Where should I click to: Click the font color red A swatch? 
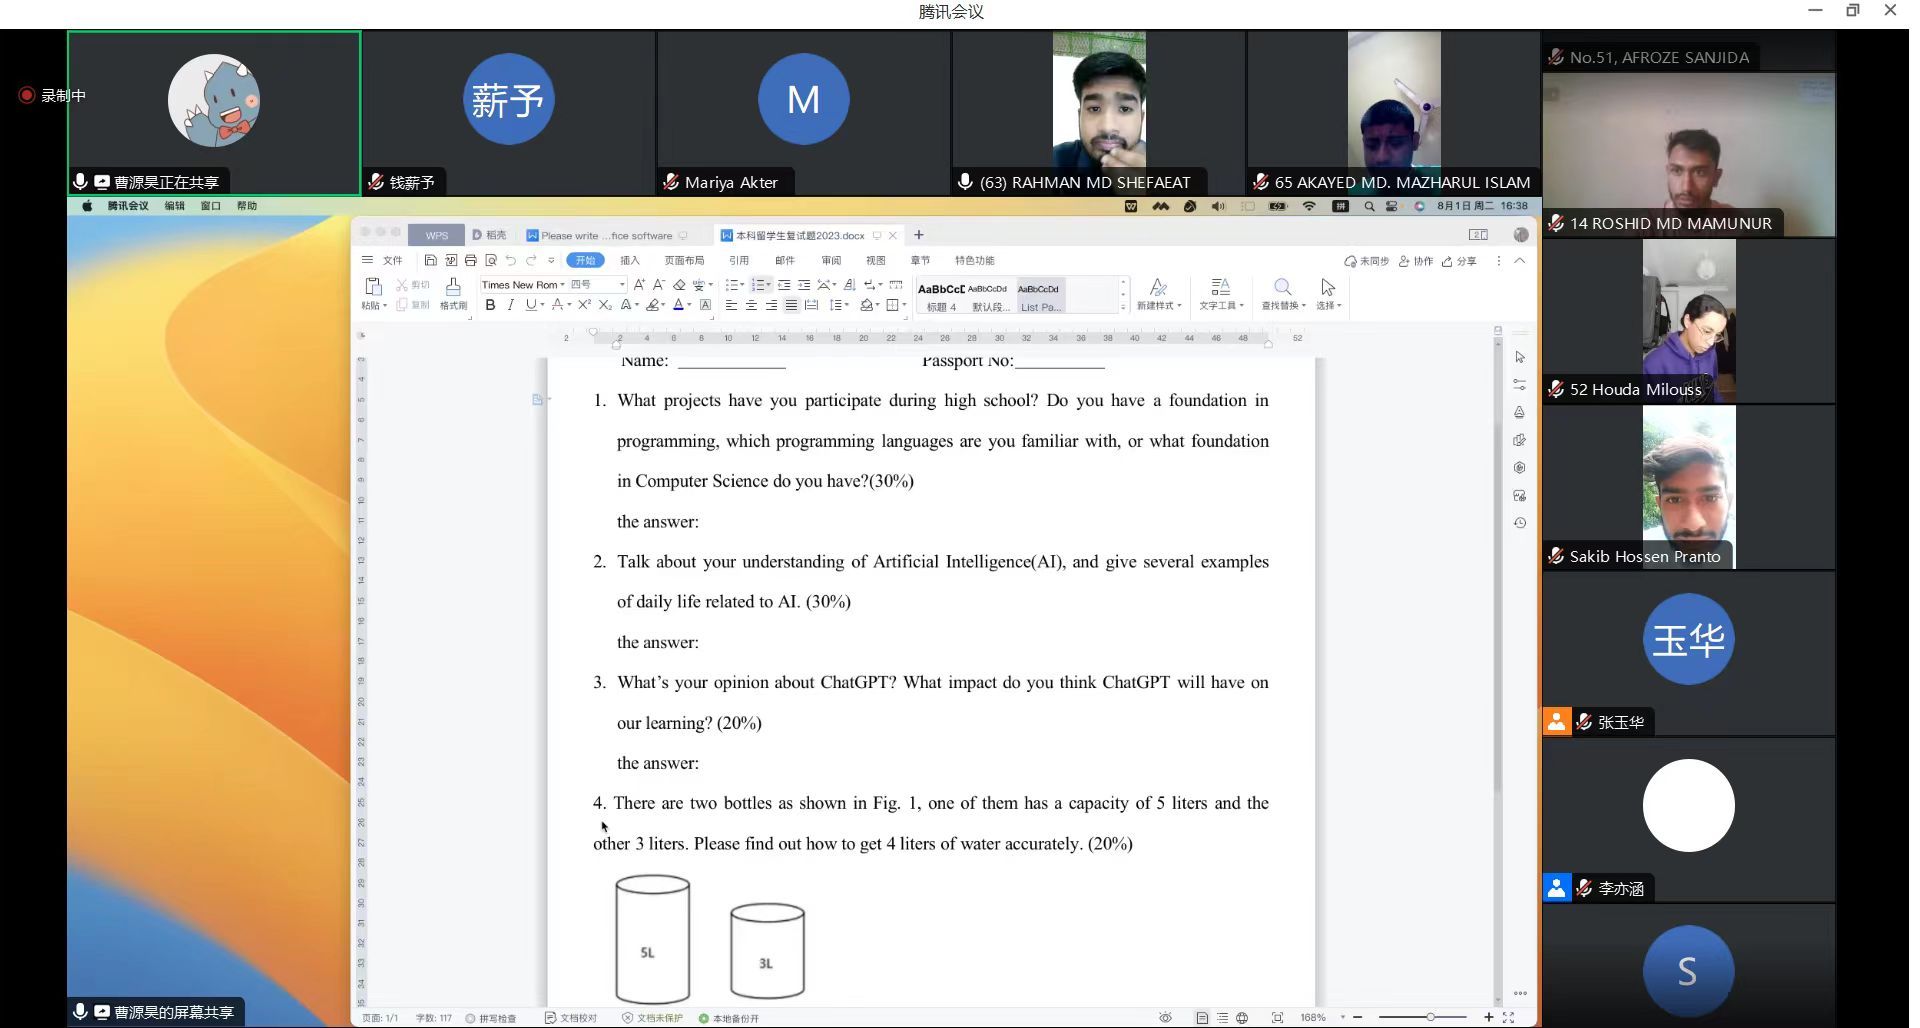[x=678, y=305]
